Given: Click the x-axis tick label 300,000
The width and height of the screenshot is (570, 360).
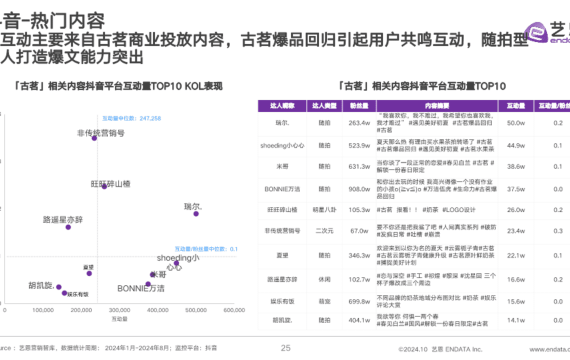Looking at the screenshot, I should pos(120,310).
